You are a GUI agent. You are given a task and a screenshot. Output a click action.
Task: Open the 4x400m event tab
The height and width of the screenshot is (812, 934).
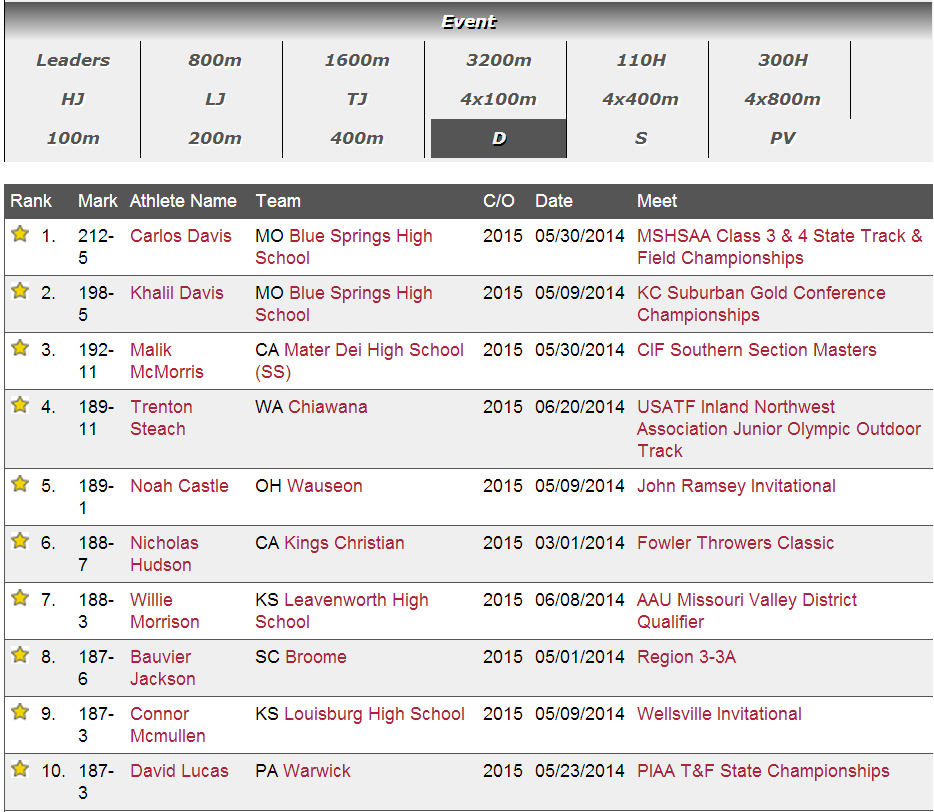(x=640, y=99)
